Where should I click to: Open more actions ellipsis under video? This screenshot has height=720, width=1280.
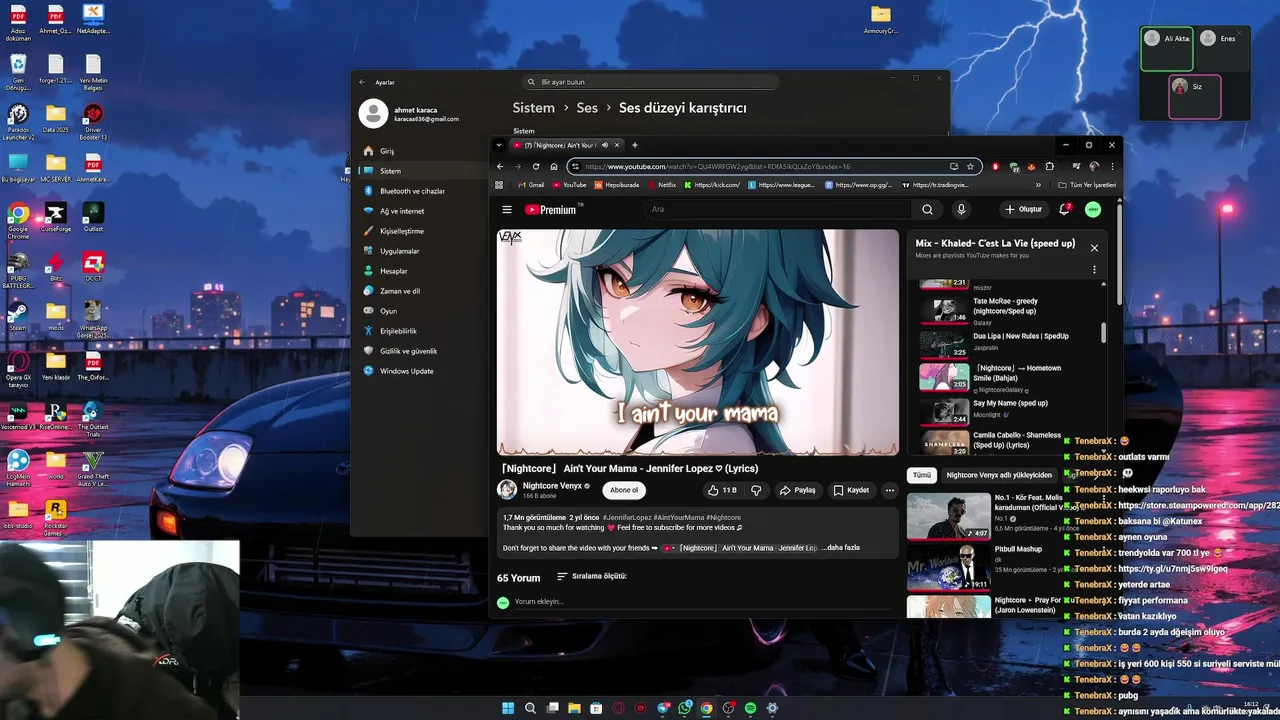pos(889,490)
